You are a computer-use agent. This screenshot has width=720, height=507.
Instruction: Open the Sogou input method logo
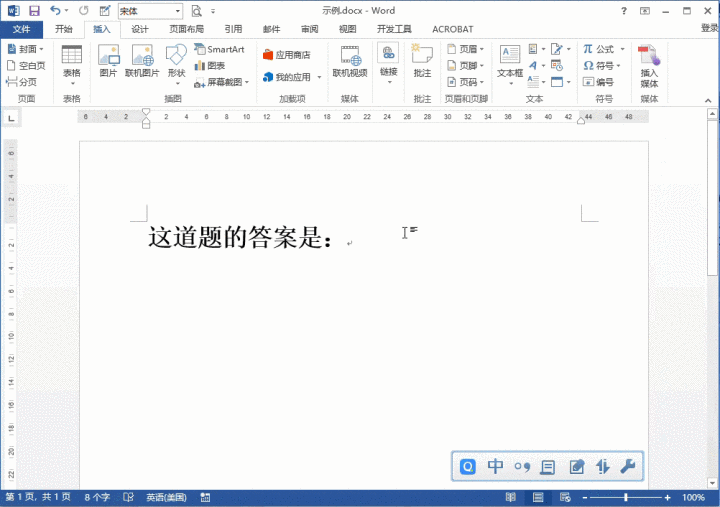[x=468, y=467]
